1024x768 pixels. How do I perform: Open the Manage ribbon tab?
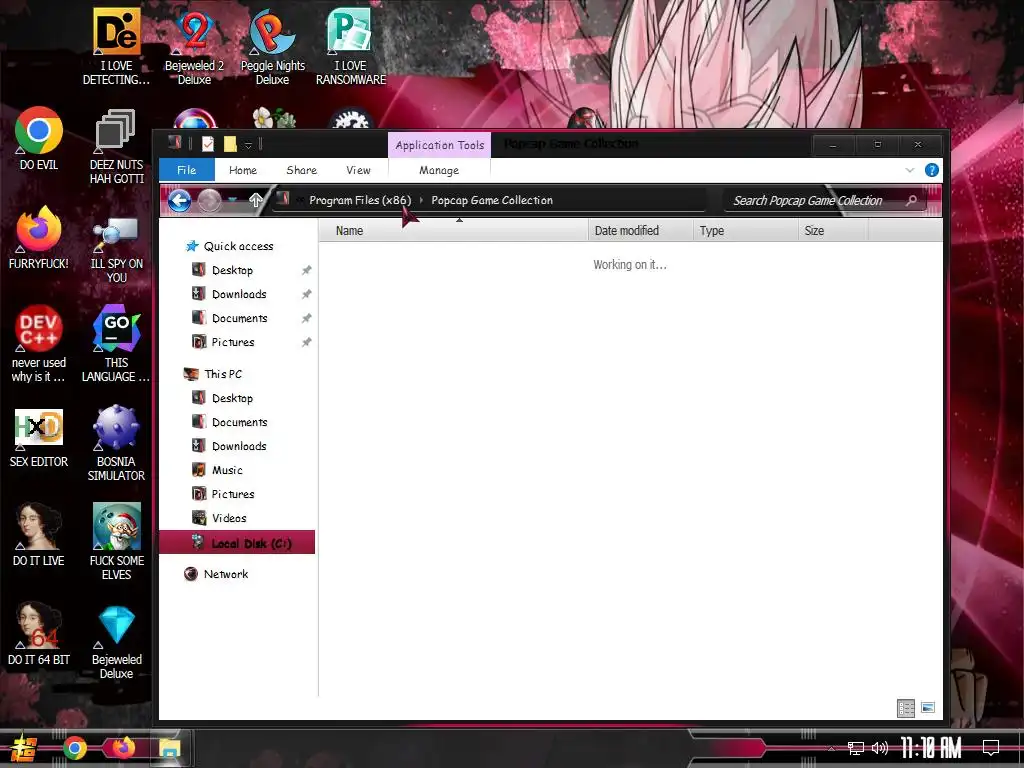[x=439, y=170]
